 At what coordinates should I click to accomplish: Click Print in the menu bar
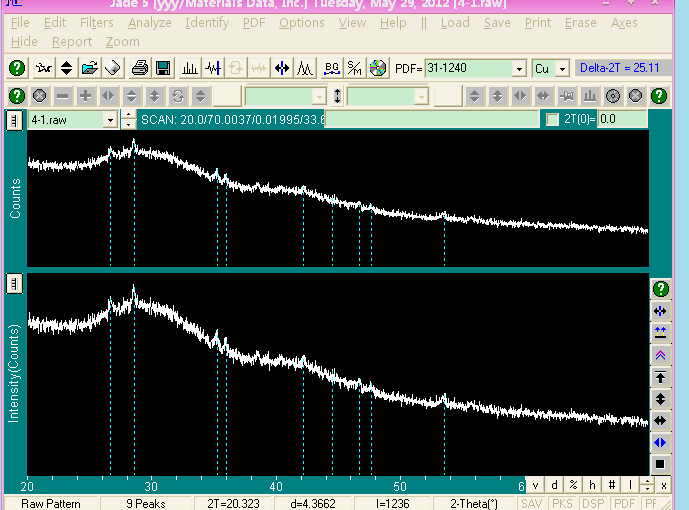pos(538,23)
